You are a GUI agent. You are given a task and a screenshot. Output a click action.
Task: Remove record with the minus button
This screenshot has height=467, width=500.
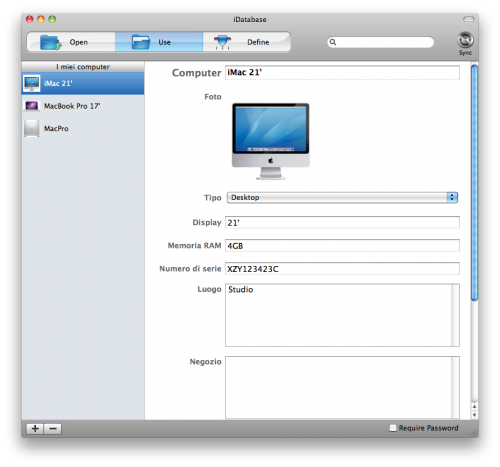(x=53, y=428)
